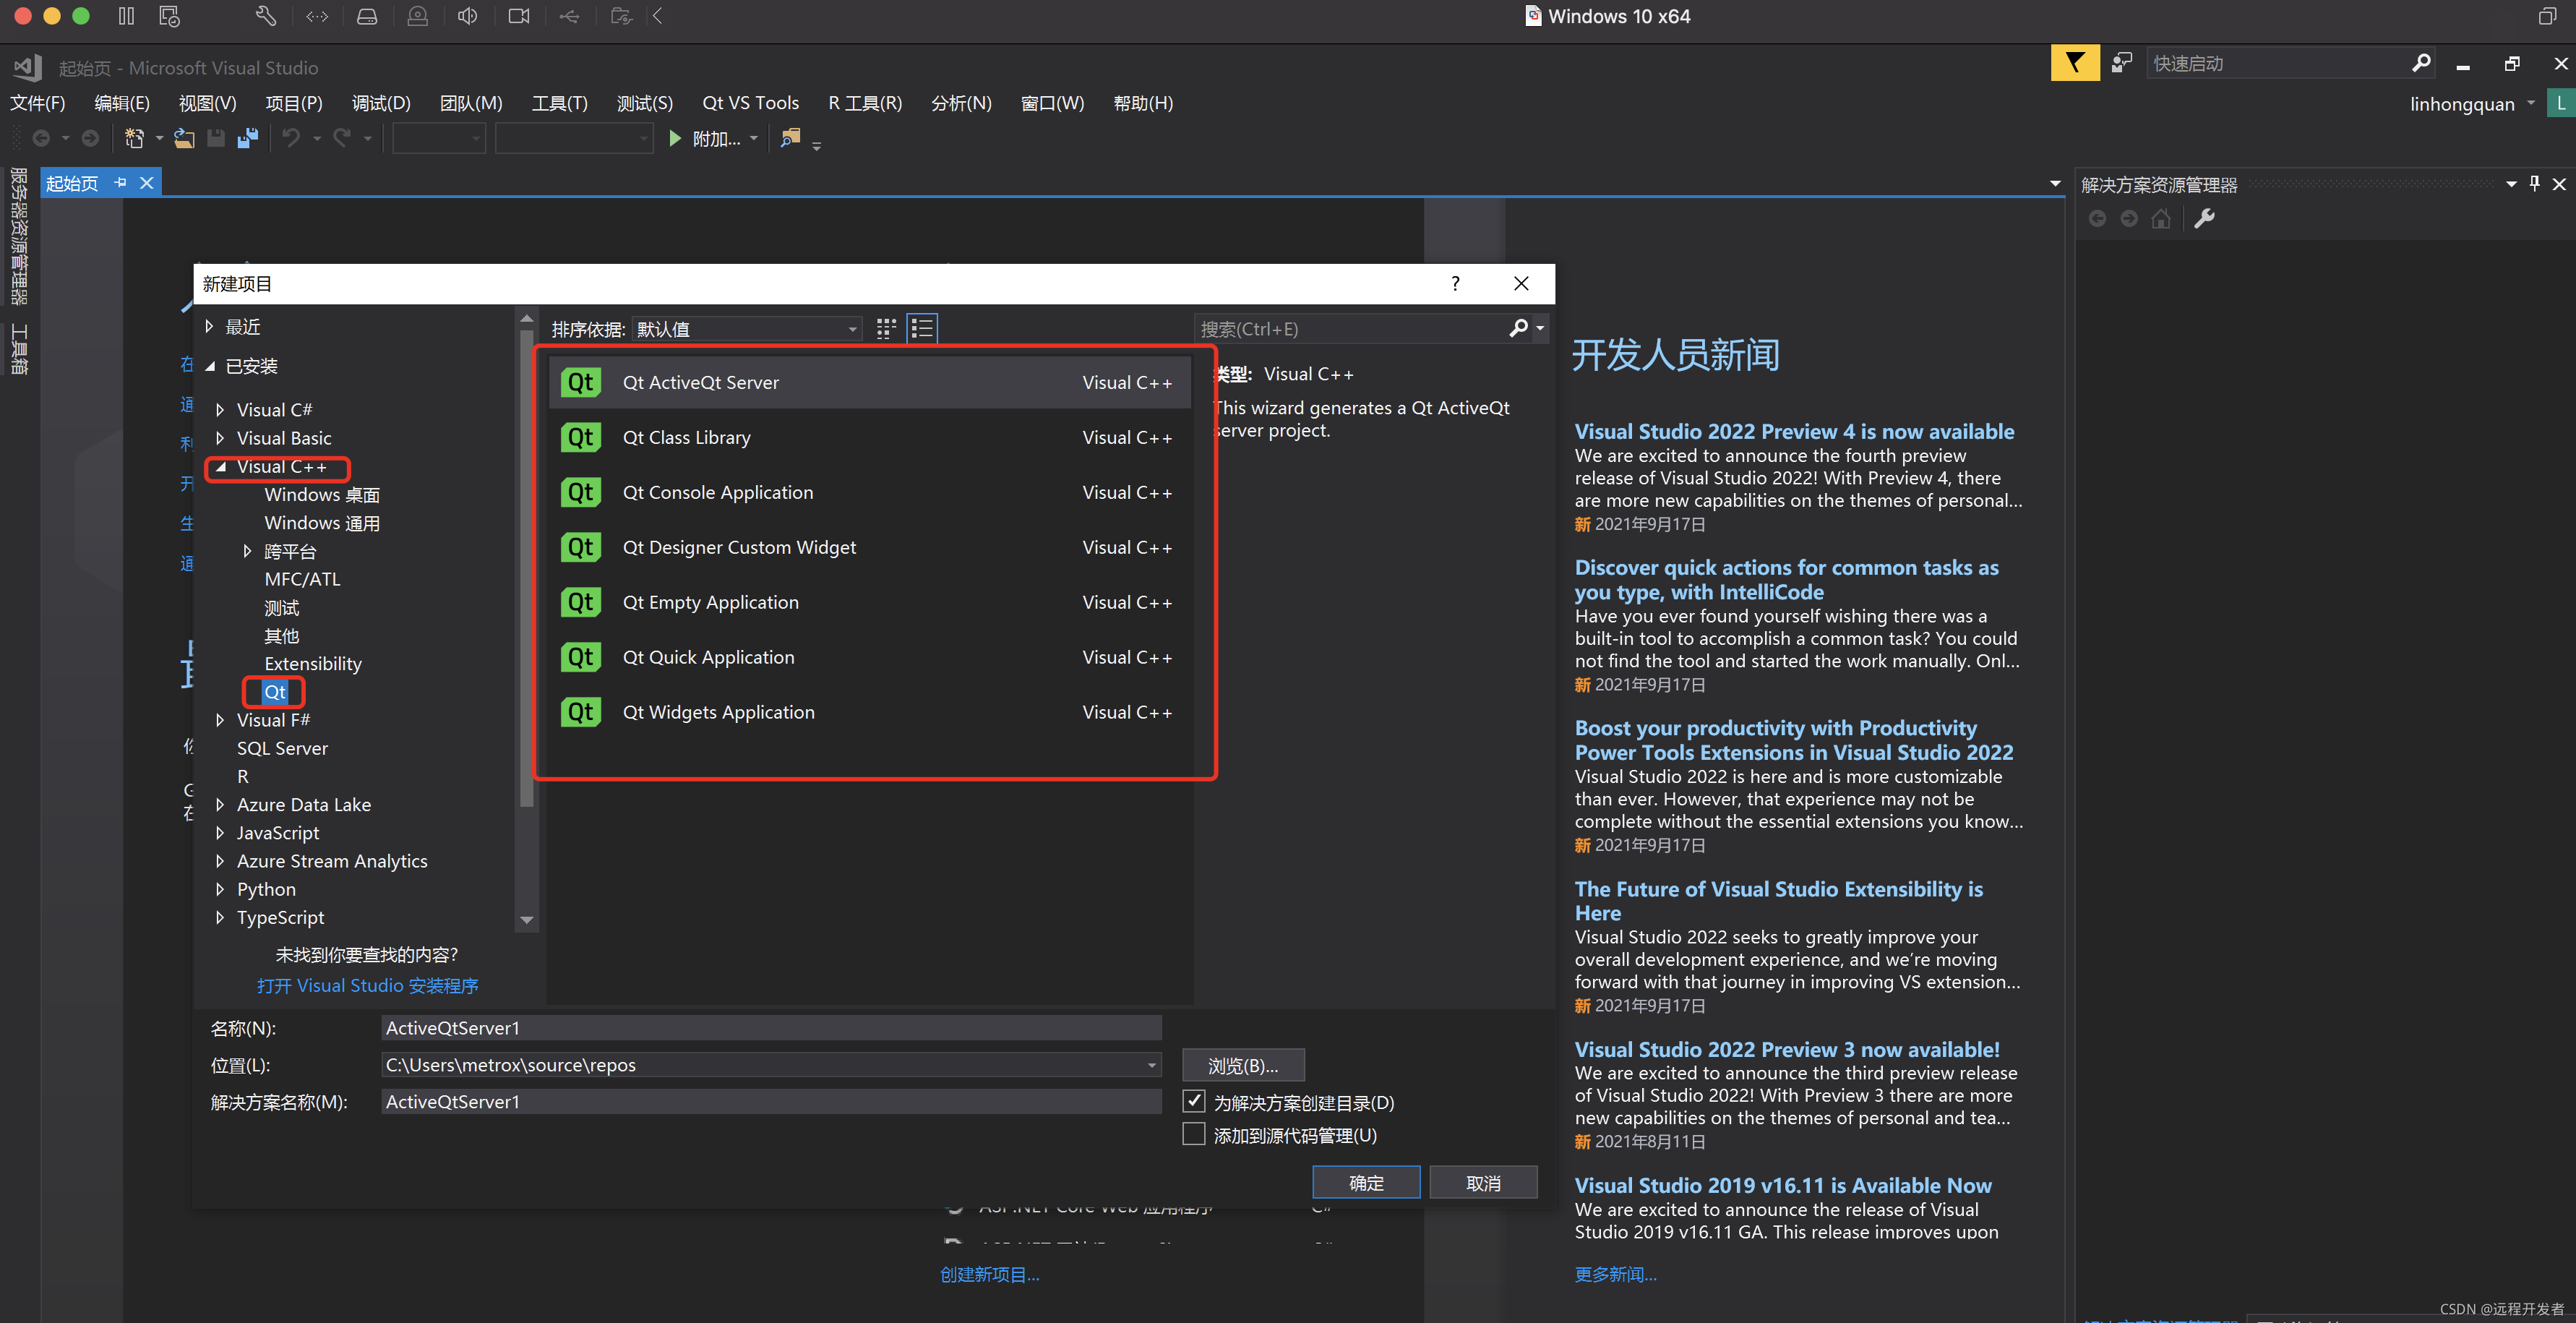
Task: Click the green Attach play button
Action: click(x=675, y=138)
